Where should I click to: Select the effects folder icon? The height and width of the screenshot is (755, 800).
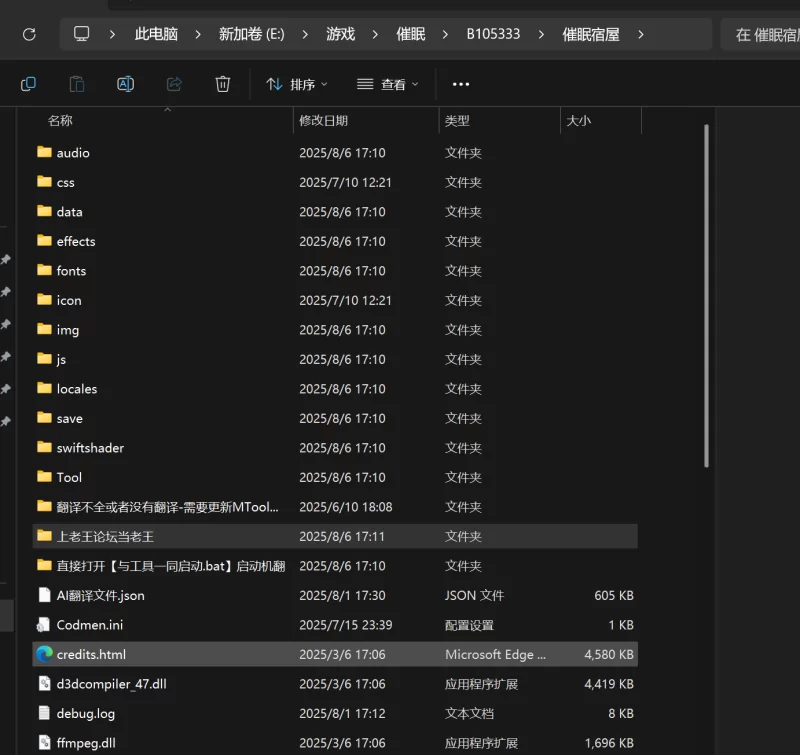tap(44, 240)
